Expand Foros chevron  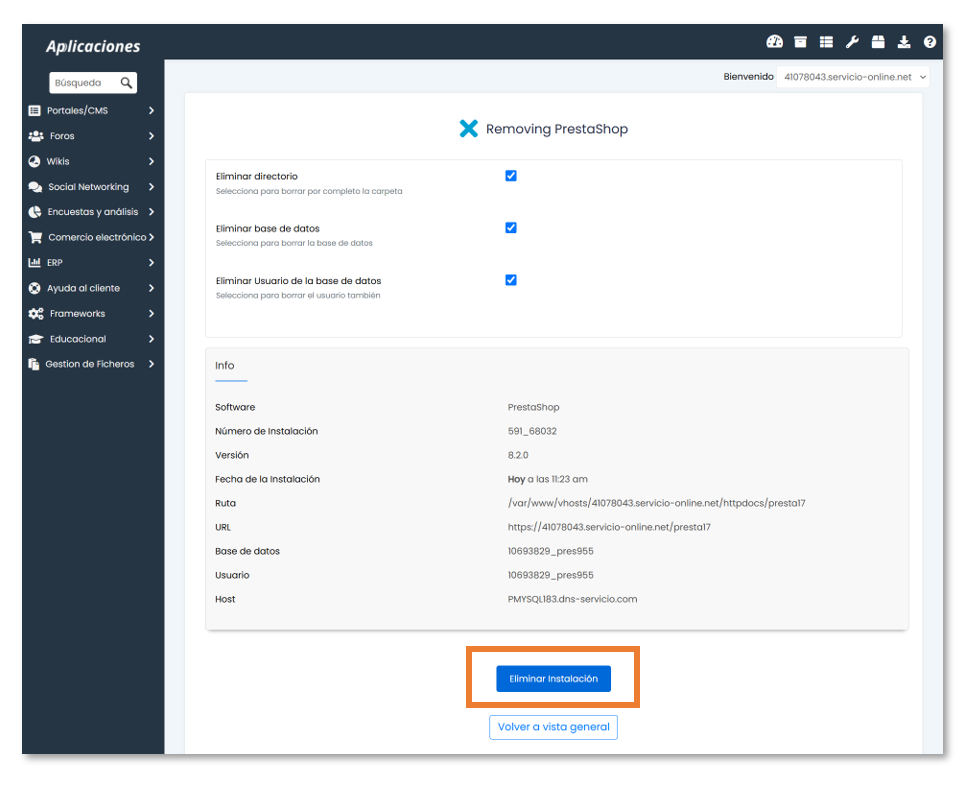151,136
